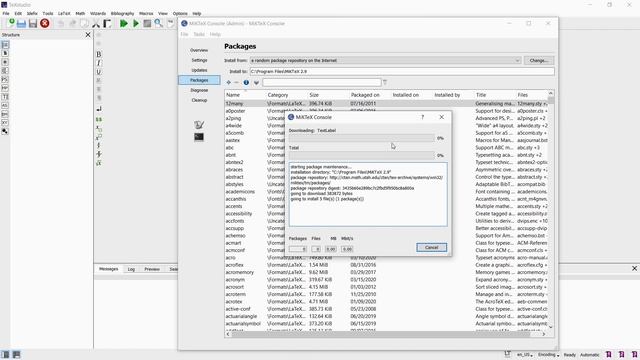Toggle bottom panel button in bottom-left status bar
This screenshot has width=640, height=360.
point(16,354)
